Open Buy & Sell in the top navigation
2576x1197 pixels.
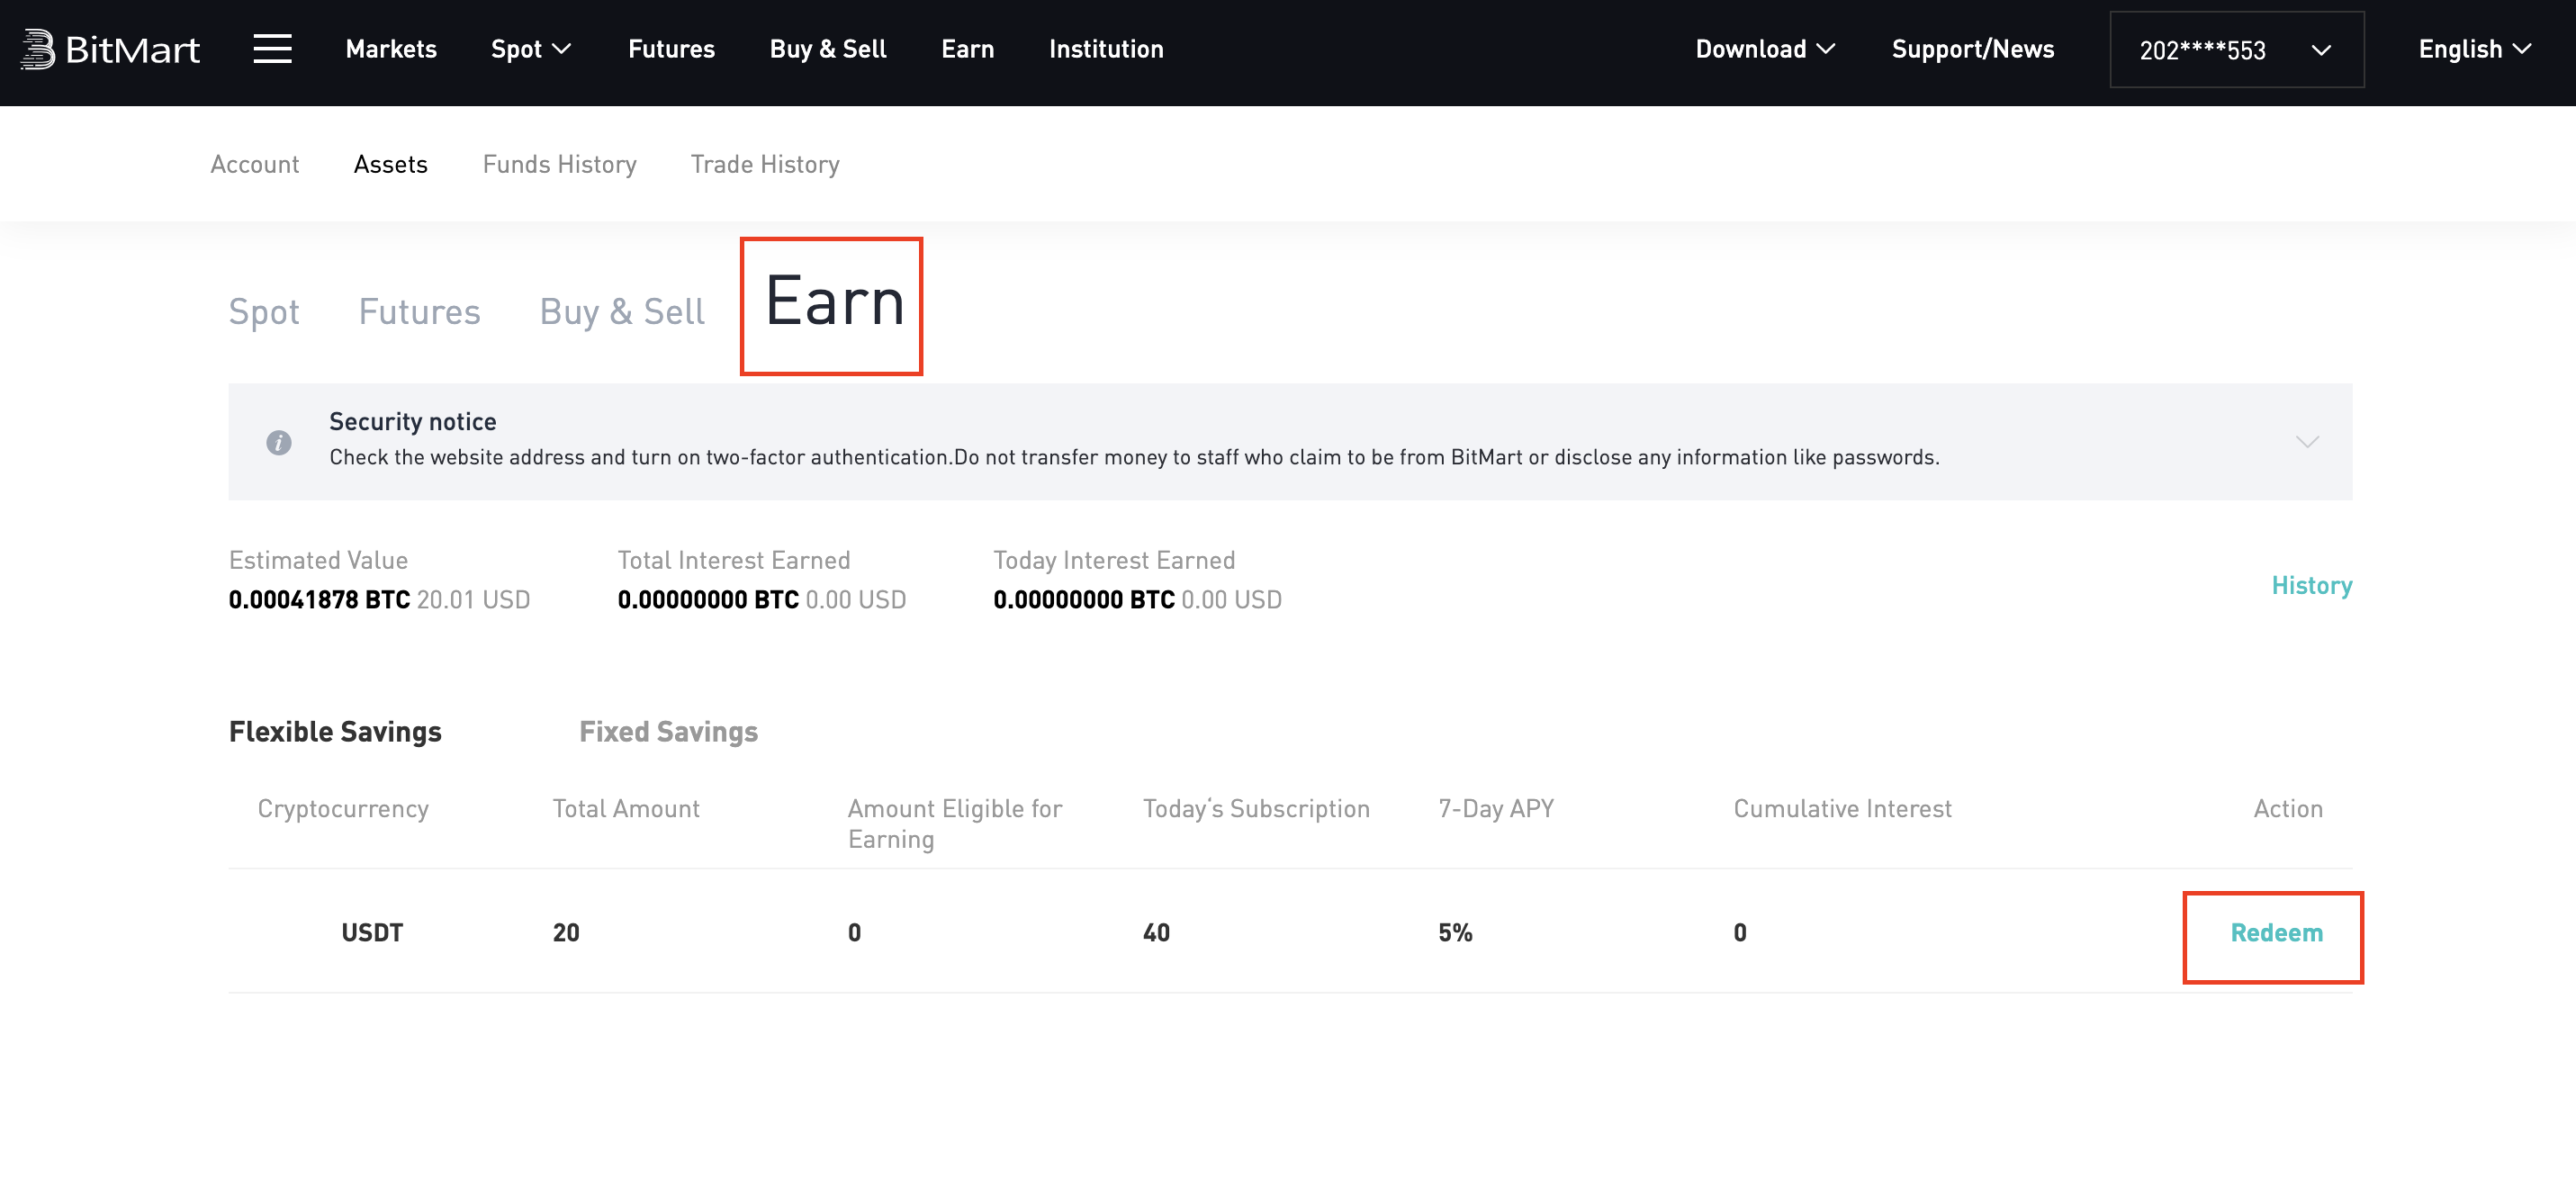coord(828,49)
